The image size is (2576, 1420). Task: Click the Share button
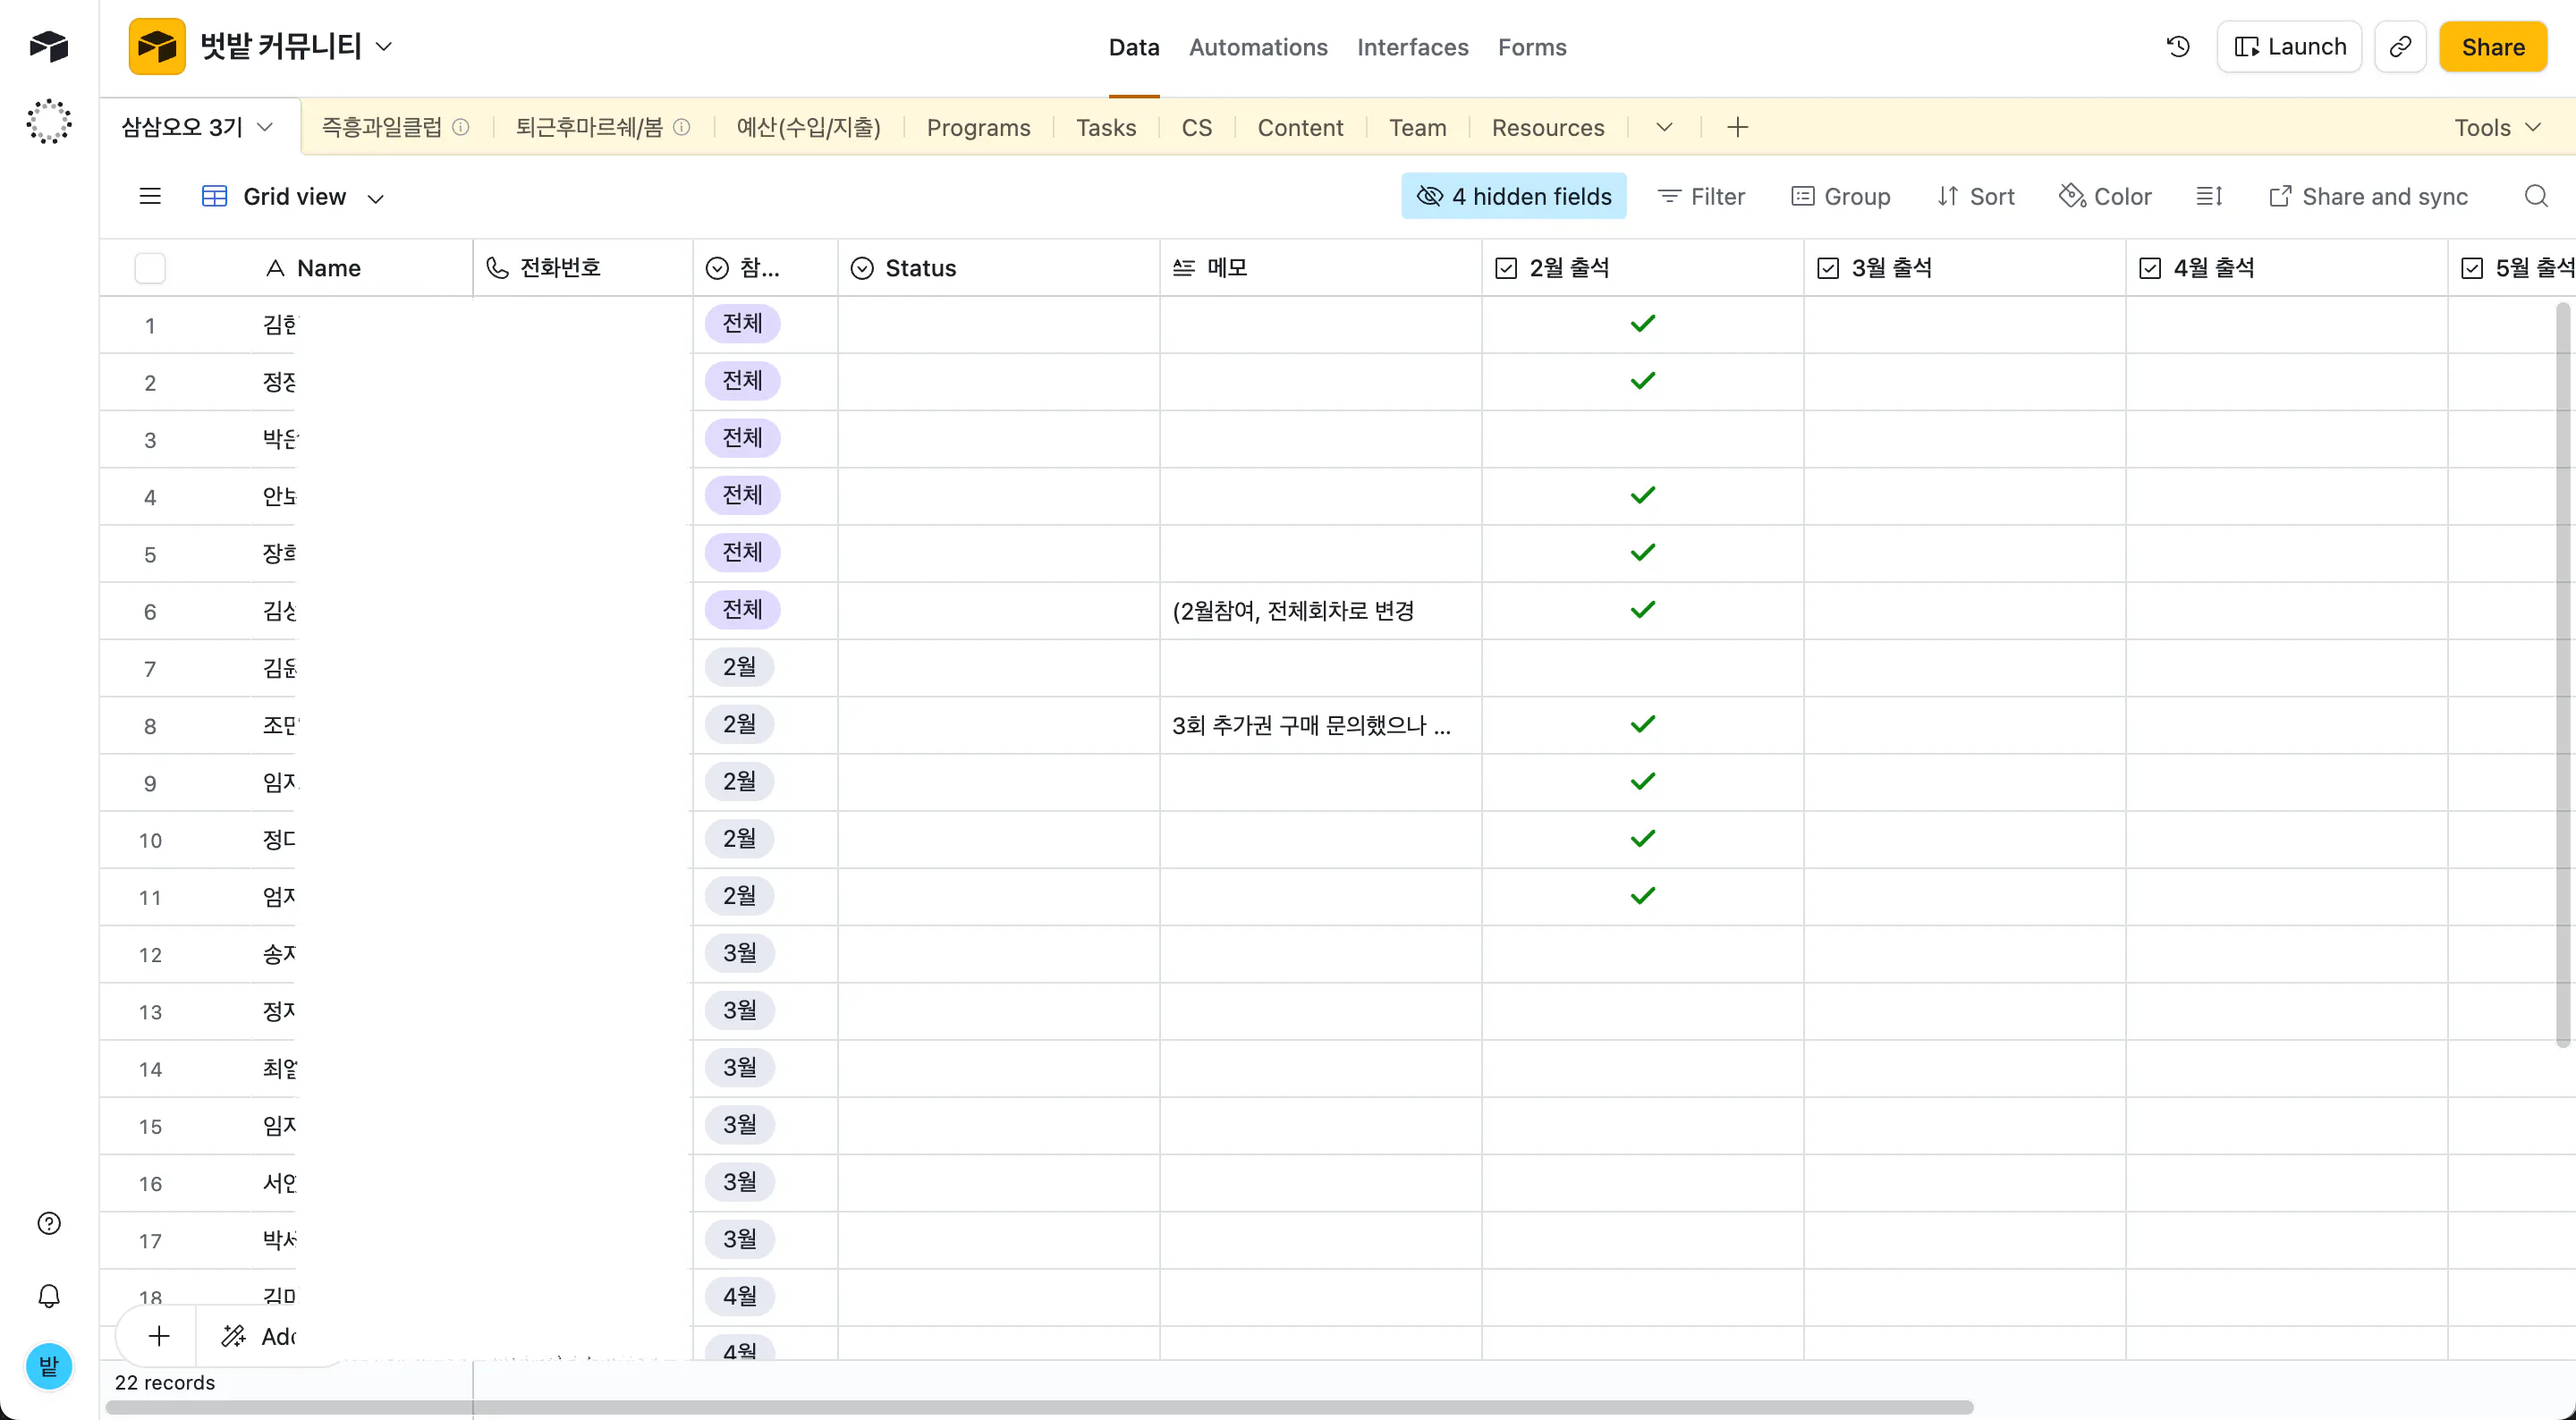(x=2492, y=46)
